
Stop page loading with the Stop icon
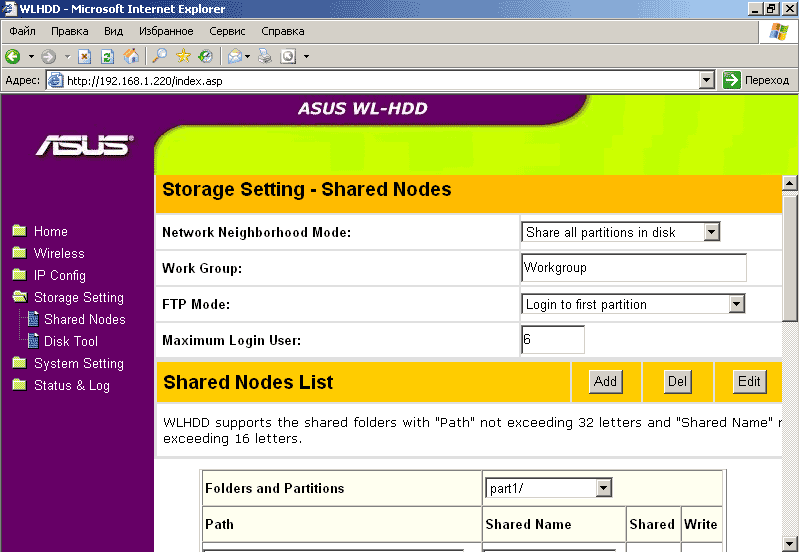(x=85, y=56)
